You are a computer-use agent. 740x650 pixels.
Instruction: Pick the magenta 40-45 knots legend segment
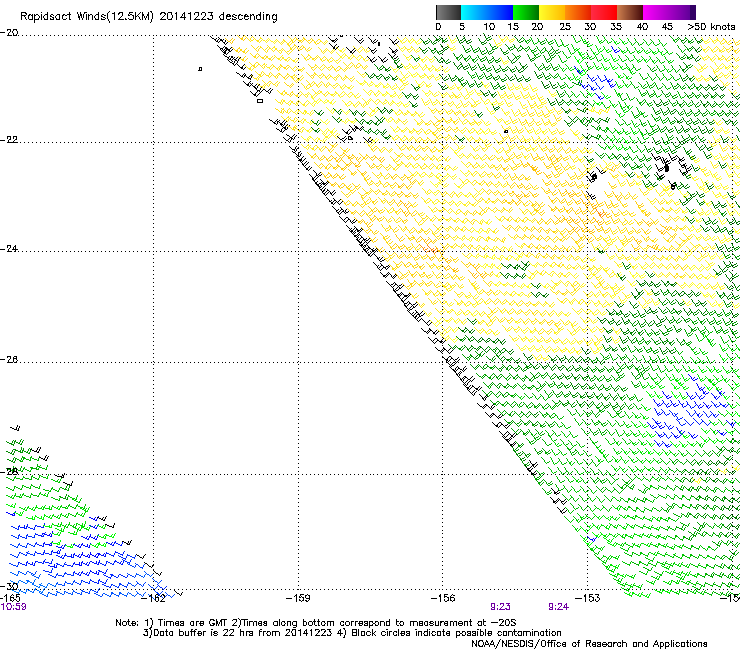(x=656, y=12)
